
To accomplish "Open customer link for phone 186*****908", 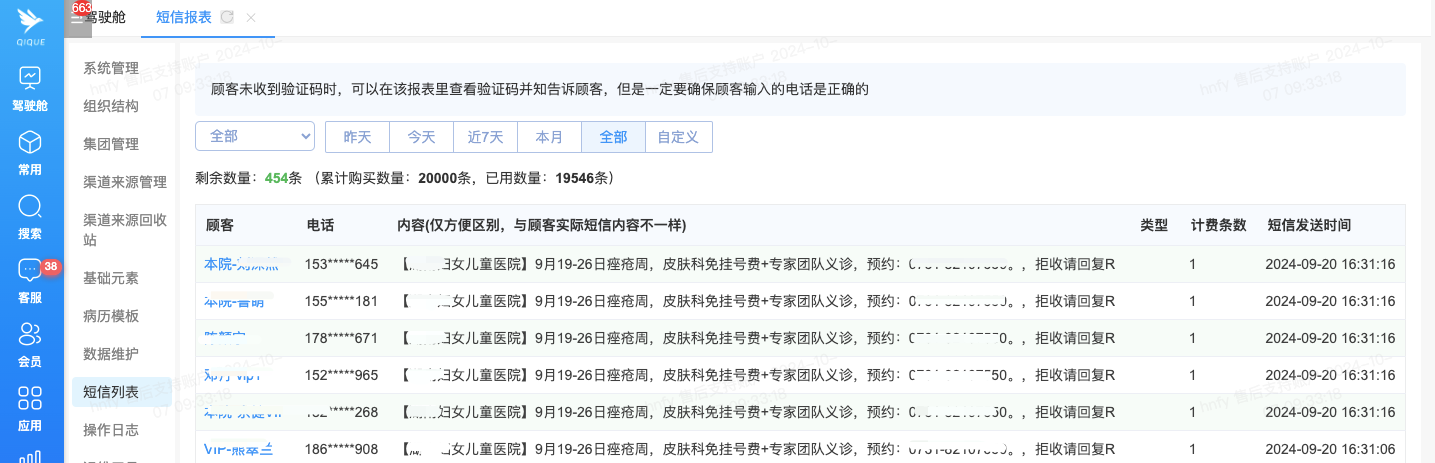I will (238, 449).
